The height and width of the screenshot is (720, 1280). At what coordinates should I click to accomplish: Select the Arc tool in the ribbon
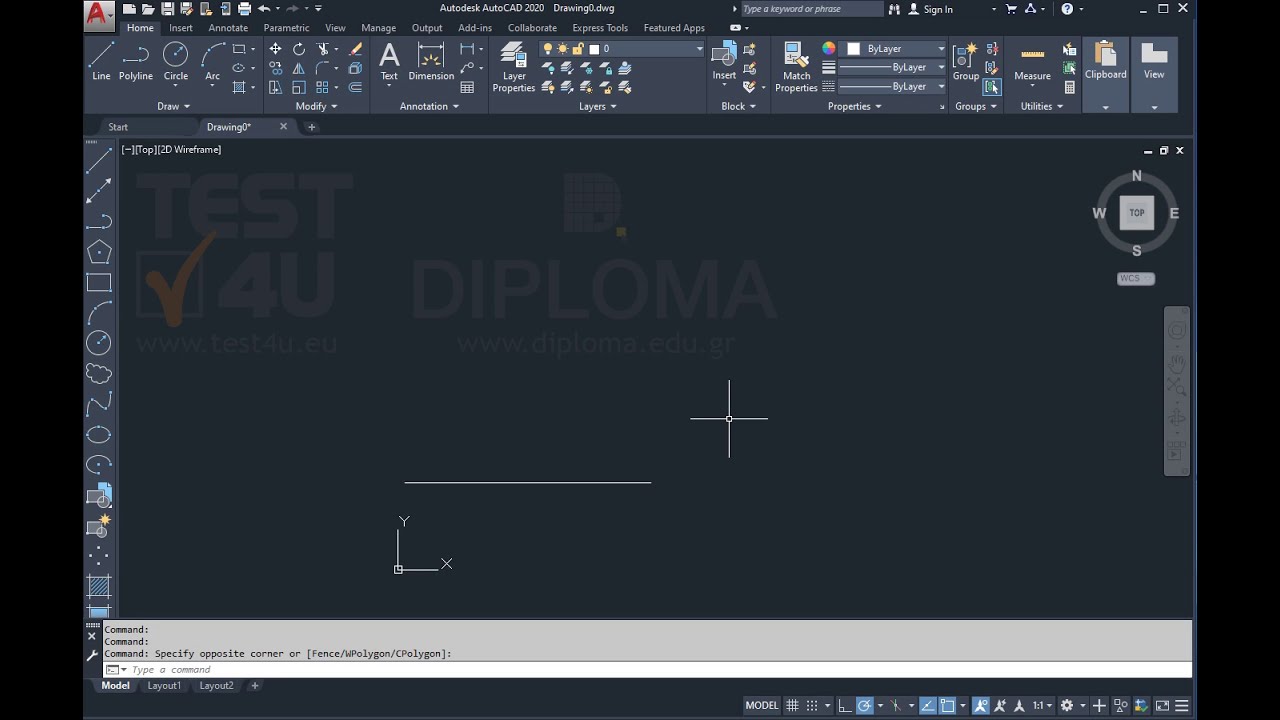[x=212, y=61]
